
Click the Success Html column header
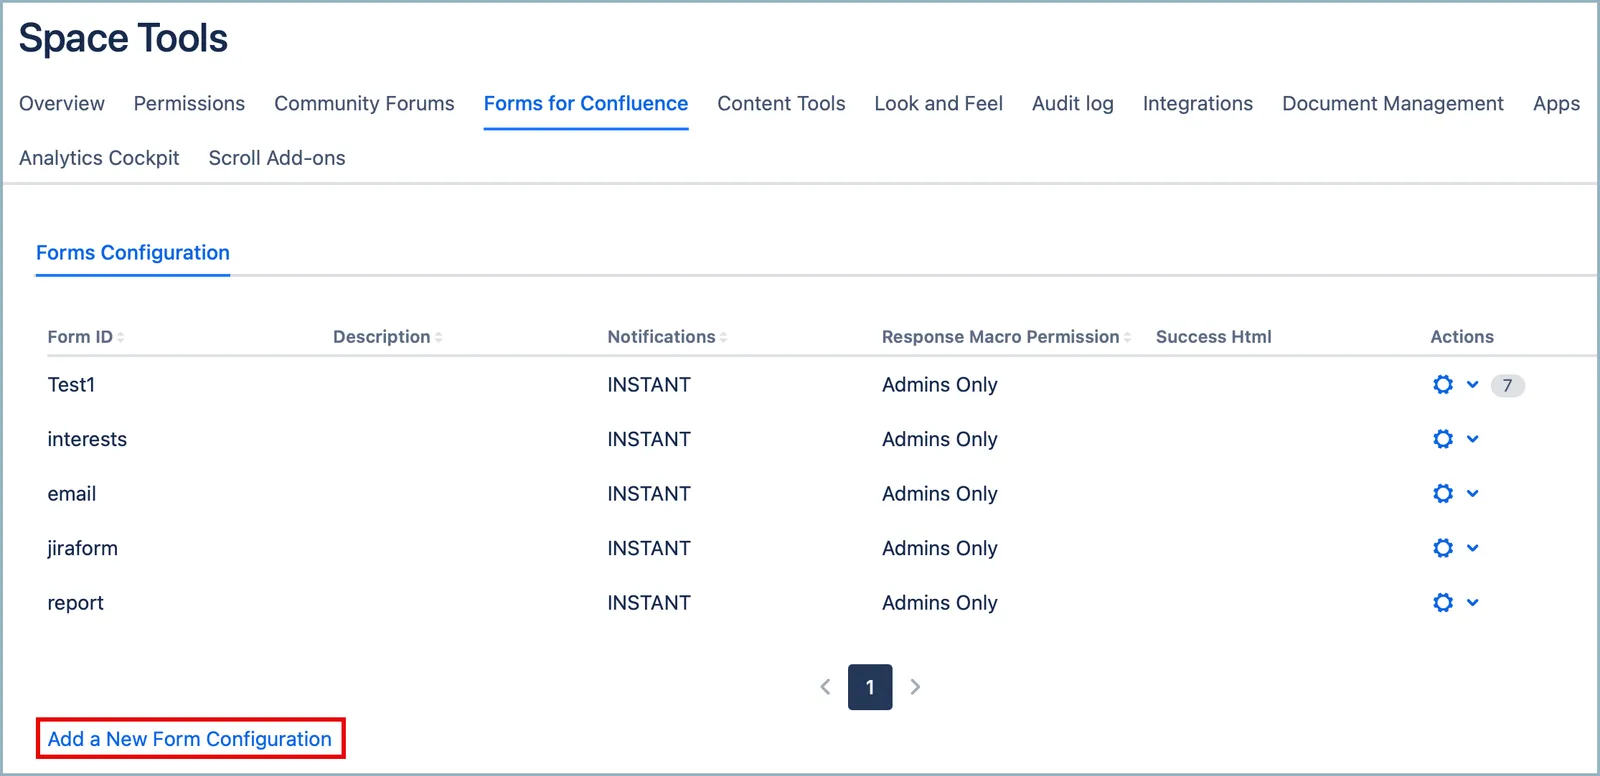pyautogui.click(x=1214, y=337)
